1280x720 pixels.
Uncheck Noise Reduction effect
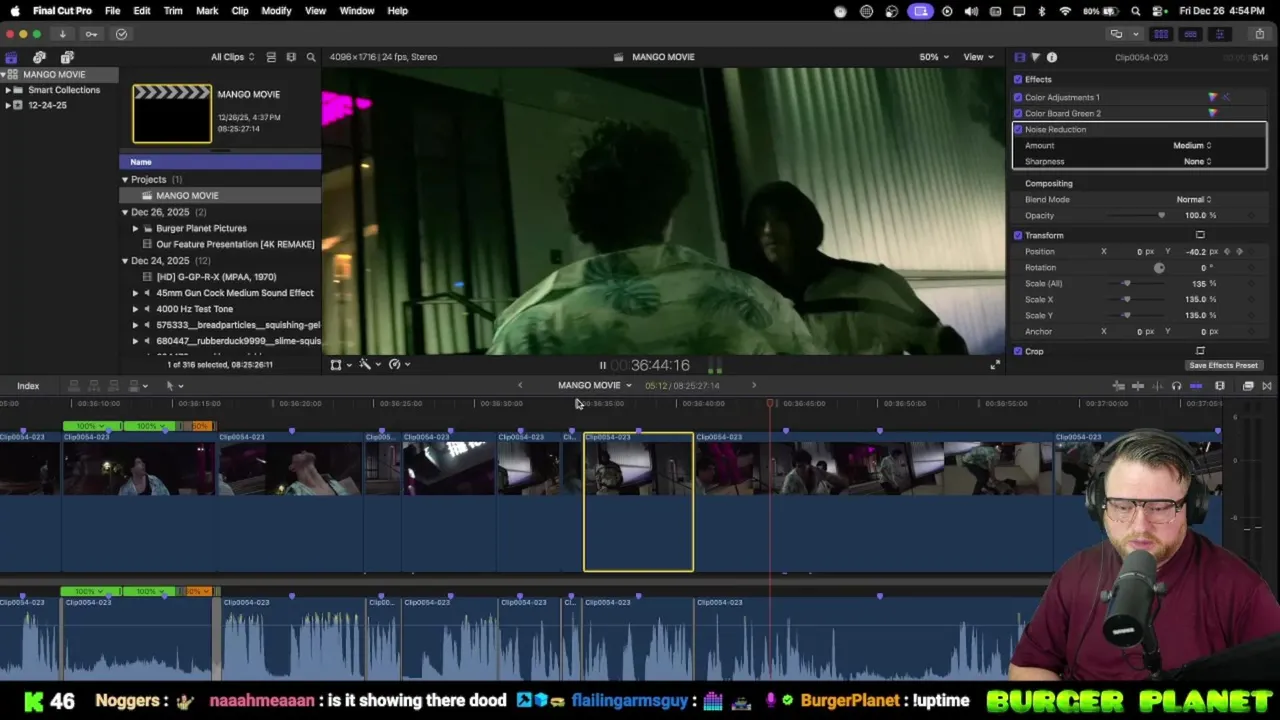1018,129
